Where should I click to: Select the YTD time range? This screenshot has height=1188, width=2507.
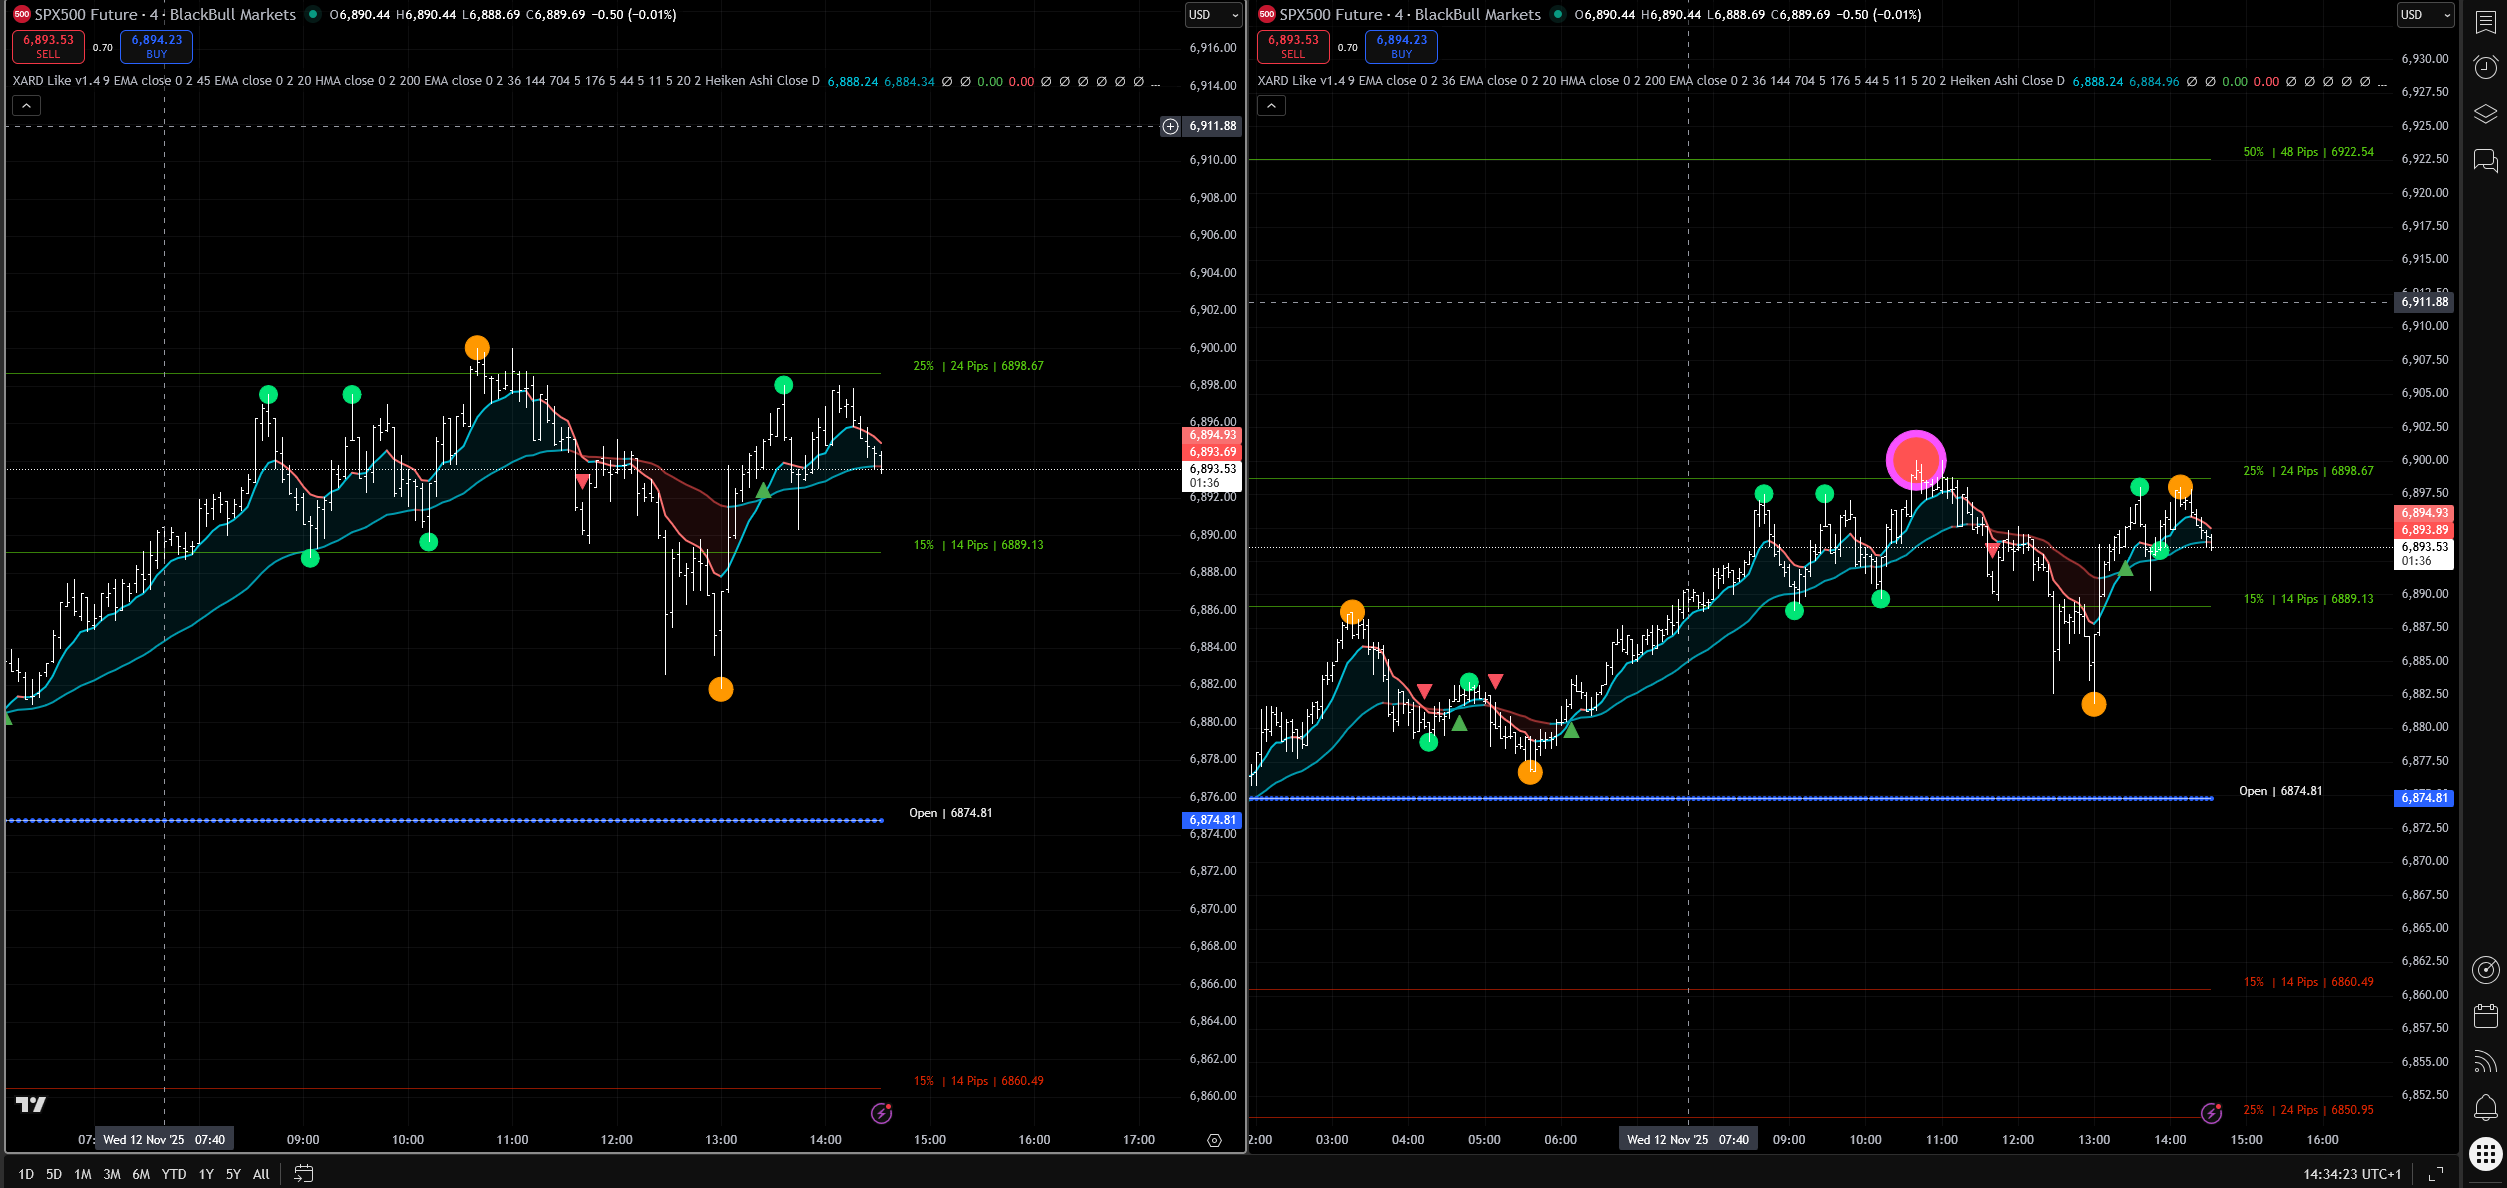click(x=173, y=1174)
